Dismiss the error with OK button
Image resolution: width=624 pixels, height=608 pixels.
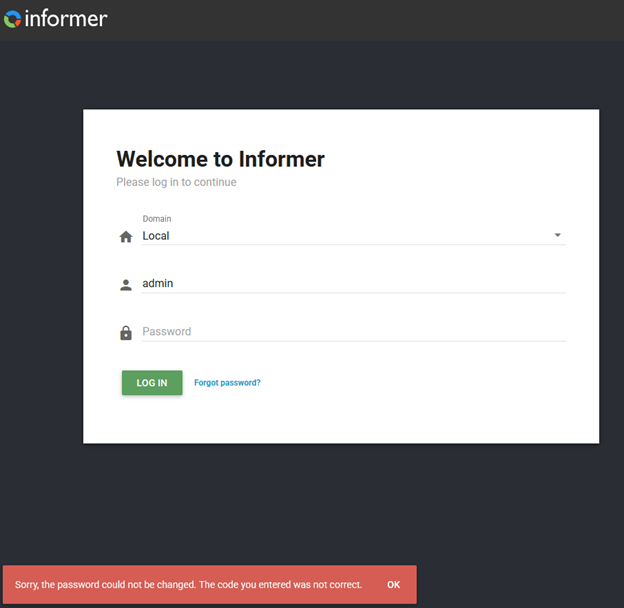tap(393, 585)
